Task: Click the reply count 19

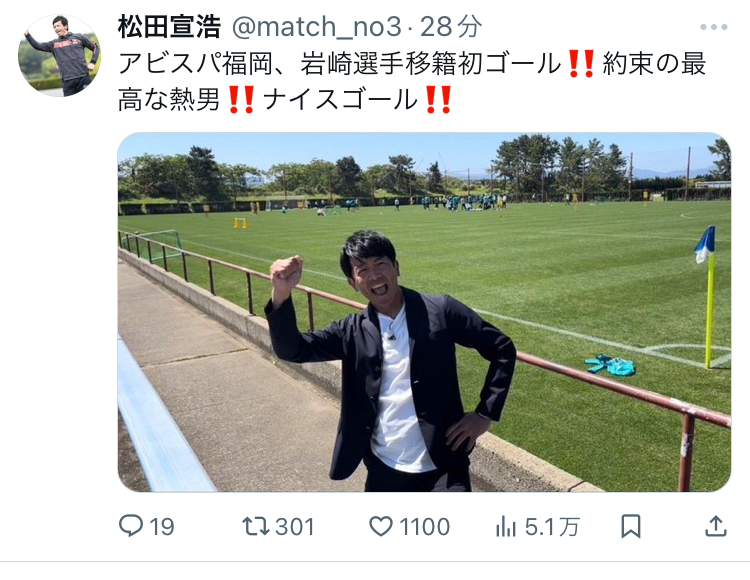Action: coord(162,527)
